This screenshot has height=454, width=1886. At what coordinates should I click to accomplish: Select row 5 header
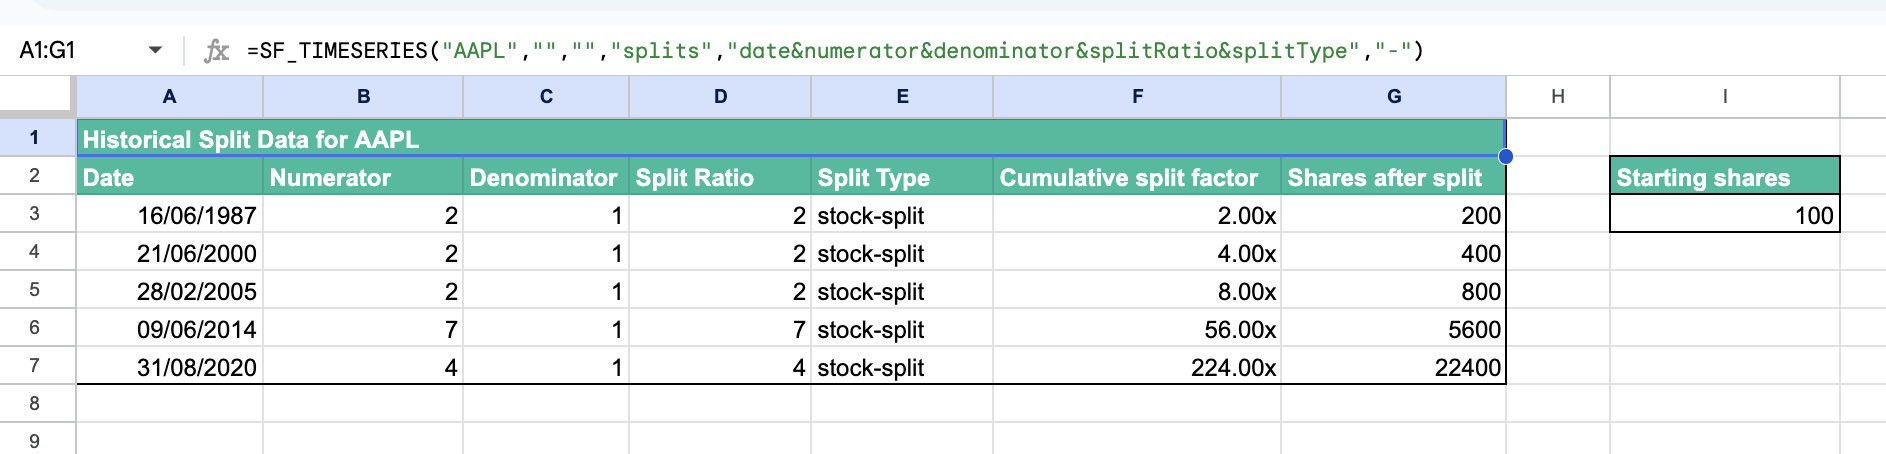click(x=35, y=289)
